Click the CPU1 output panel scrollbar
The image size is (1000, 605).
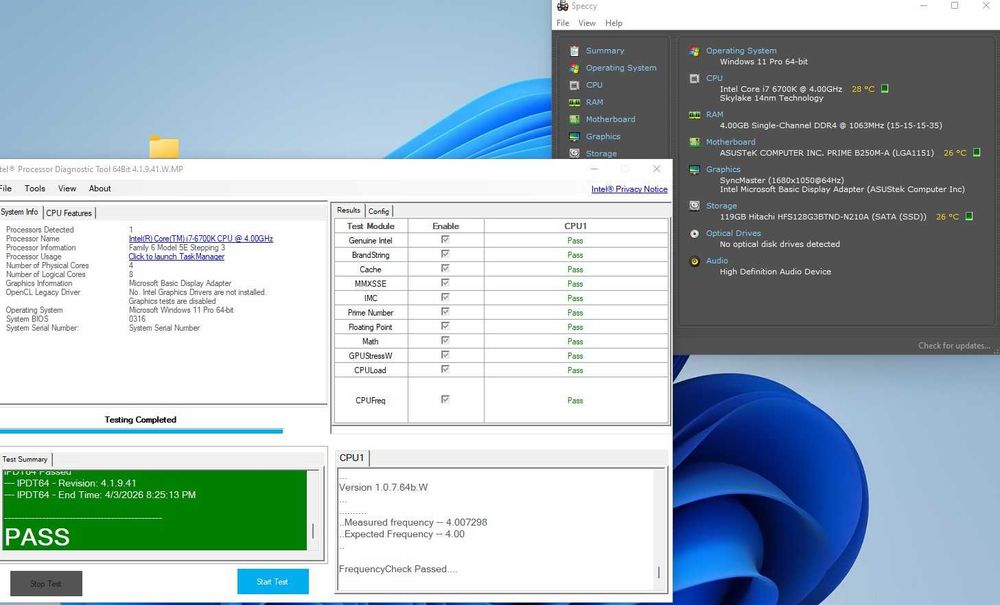pyautogui.click(x=658, y=529)
